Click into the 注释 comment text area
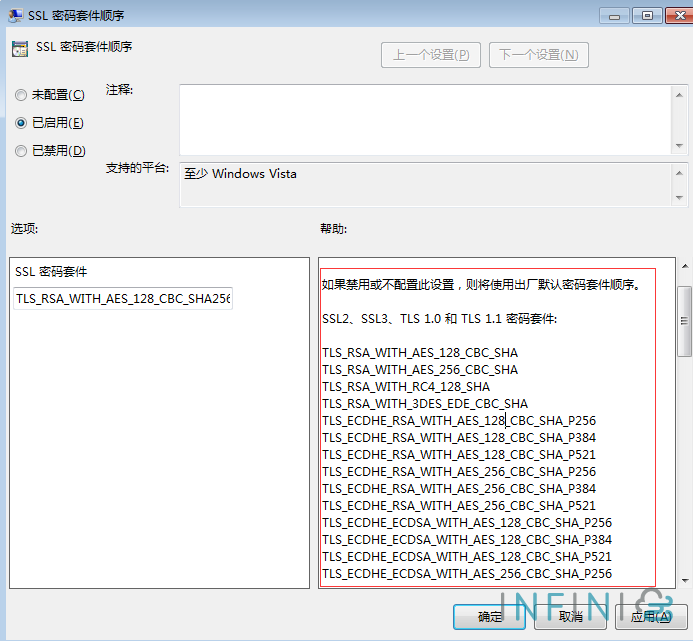The image size is (693, 641). (425, 120)
